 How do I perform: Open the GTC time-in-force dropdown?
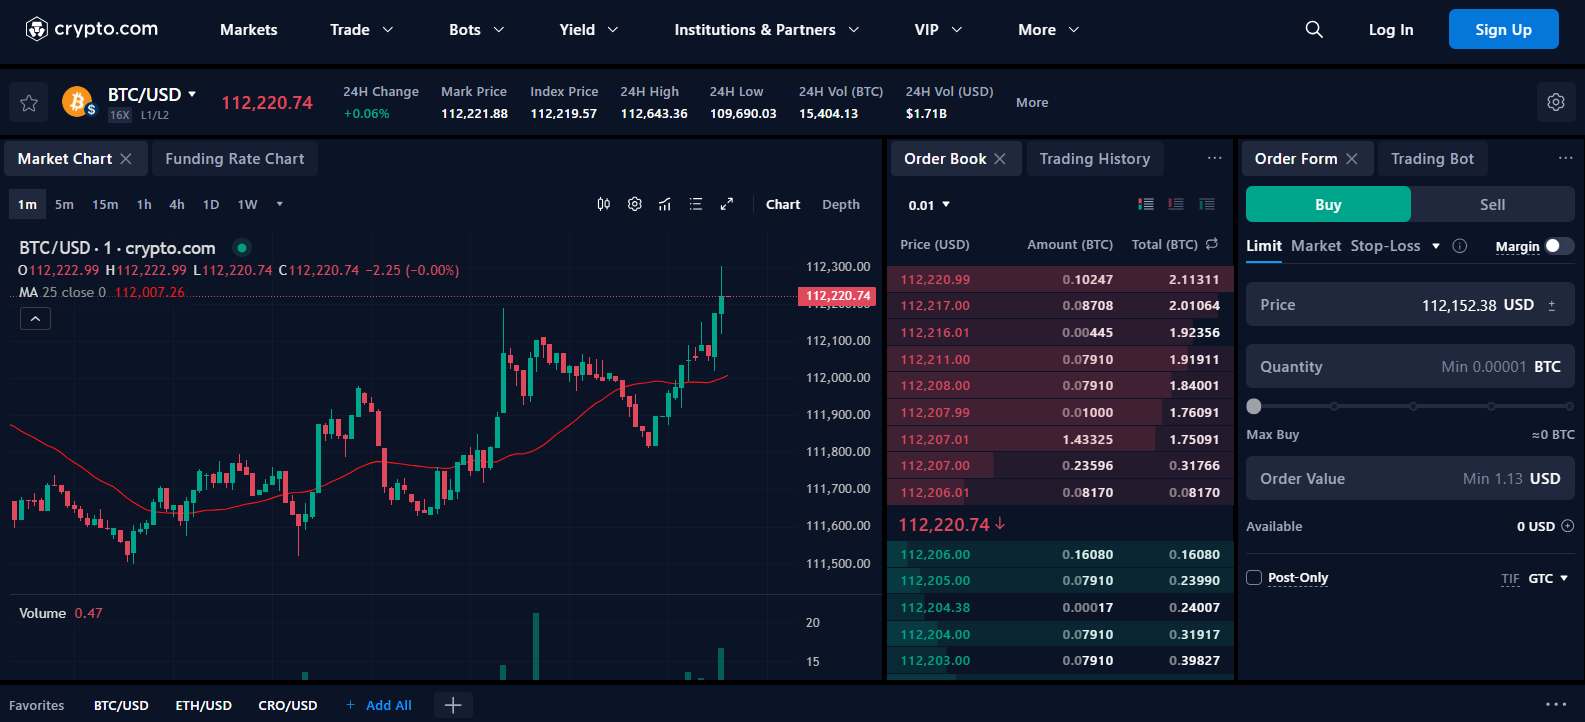[1548, 578]
